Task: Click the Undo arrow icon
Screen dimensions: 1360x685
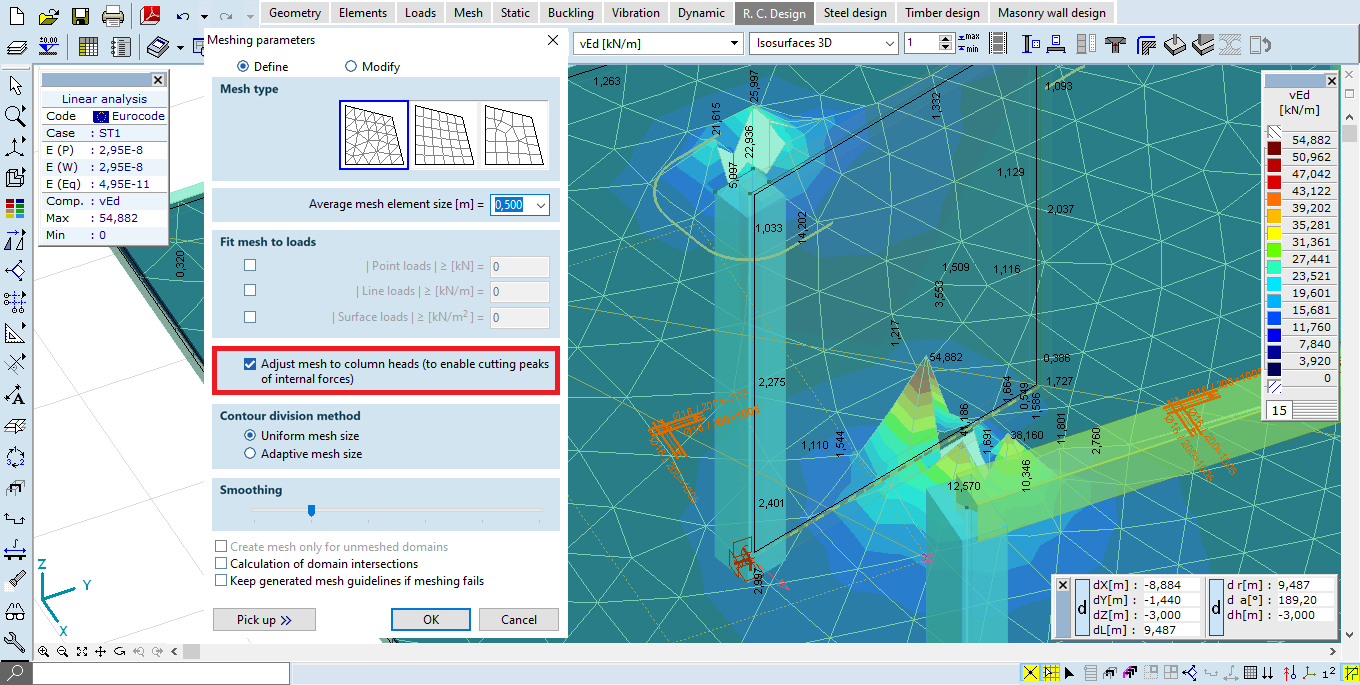Action: 182,16
